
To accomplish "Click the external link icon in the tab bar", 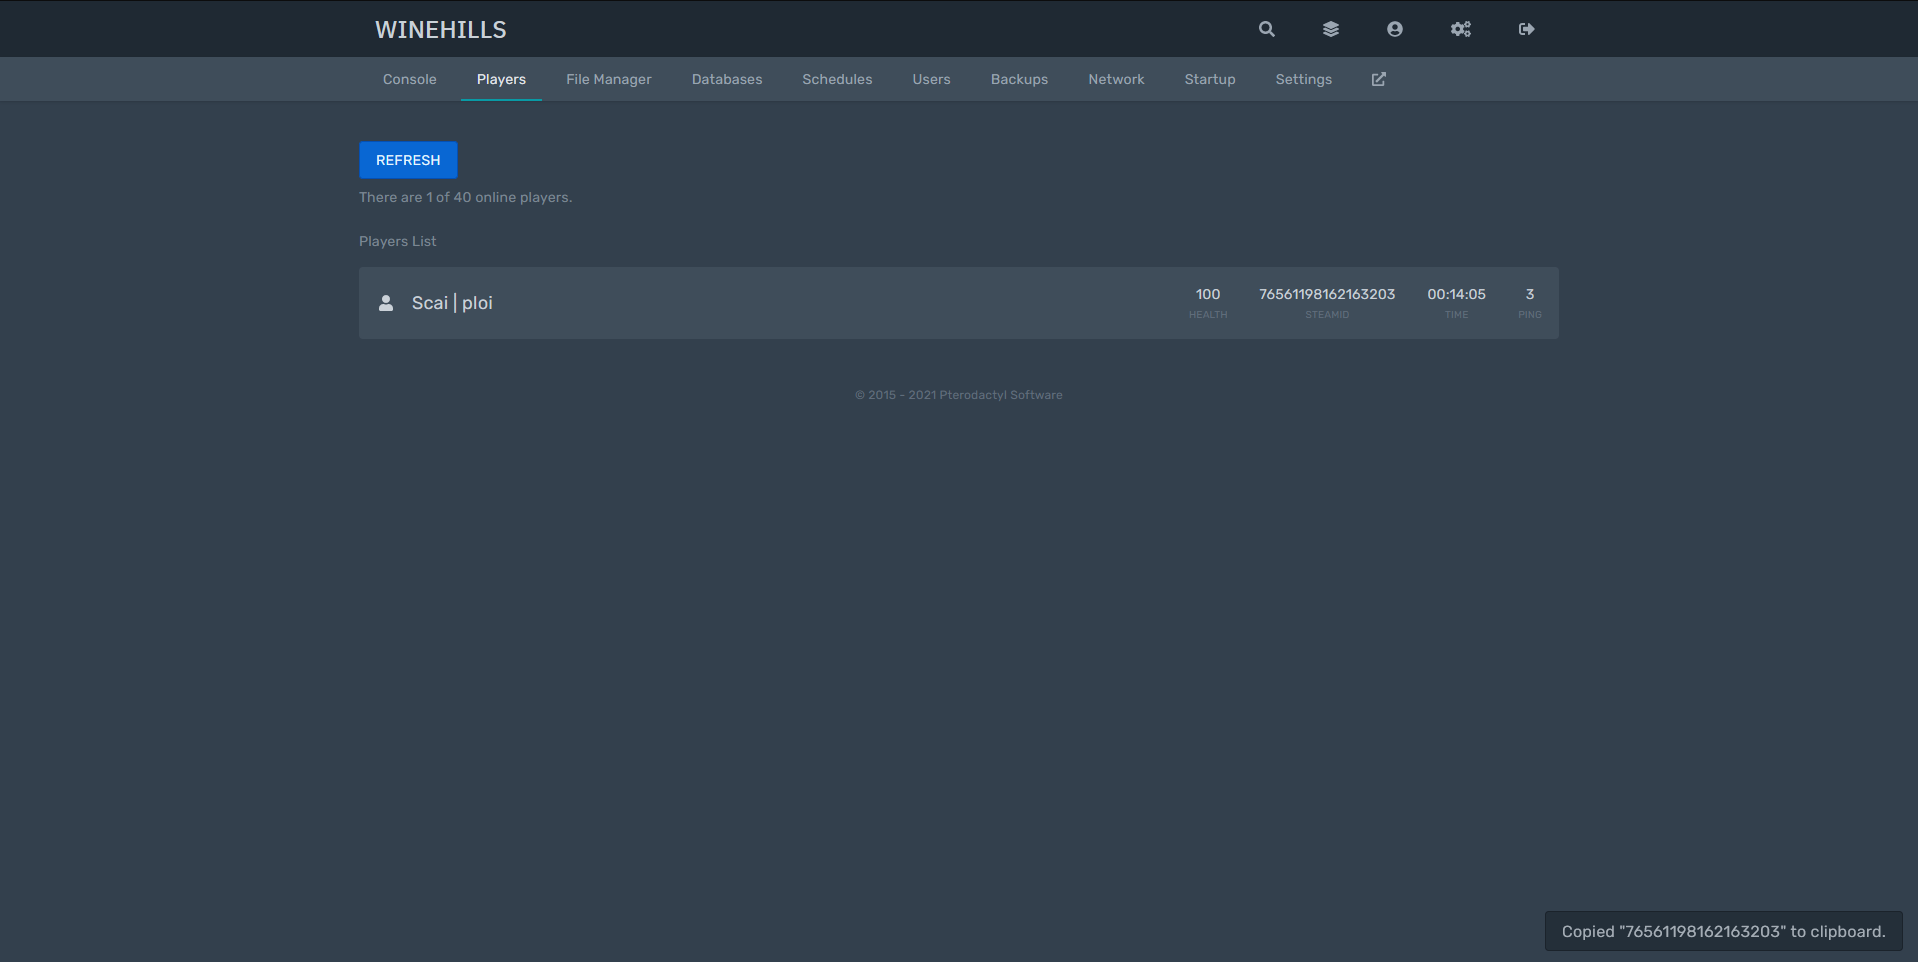I will [1378, 79].
